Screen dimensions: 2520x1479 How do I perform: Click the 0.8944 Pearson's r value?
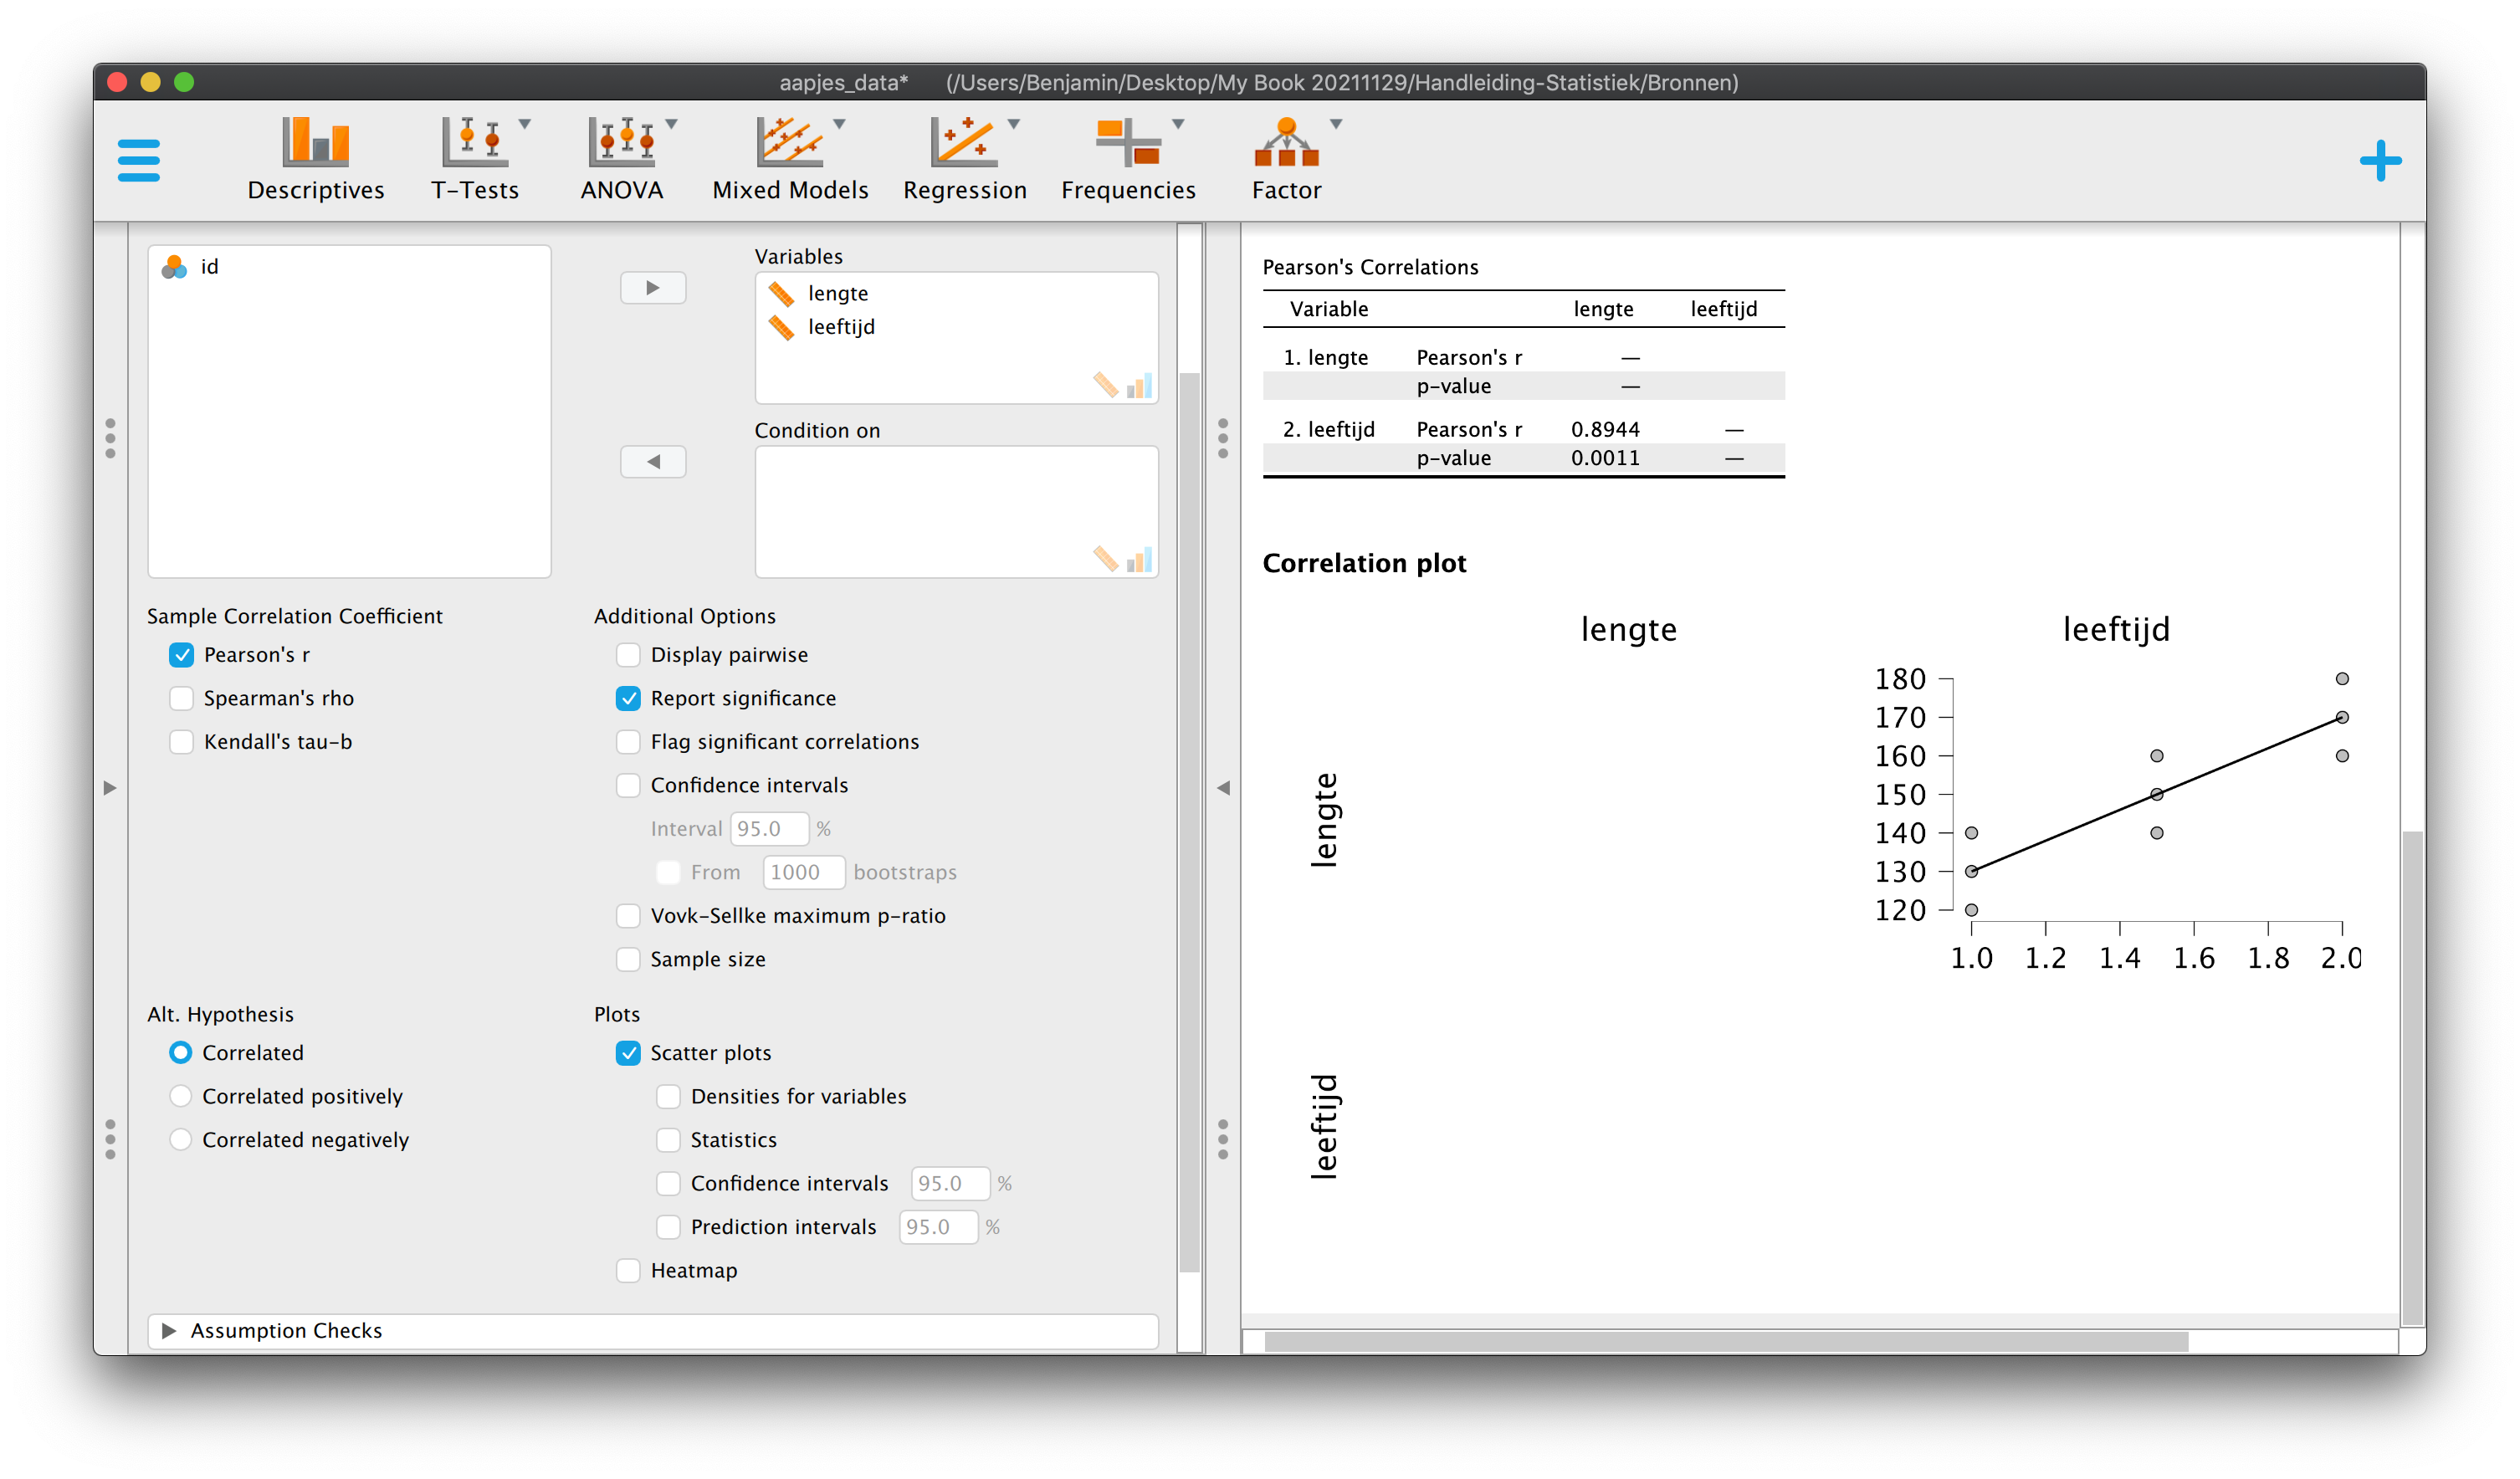1605,430
